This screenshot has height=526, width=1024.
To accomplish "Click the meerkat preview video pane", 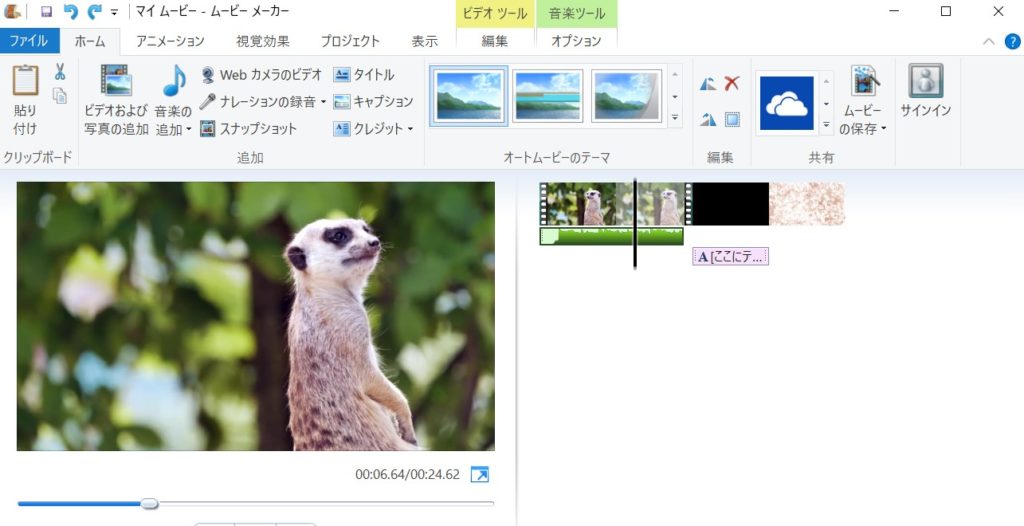I will click(x=255, y=316).
